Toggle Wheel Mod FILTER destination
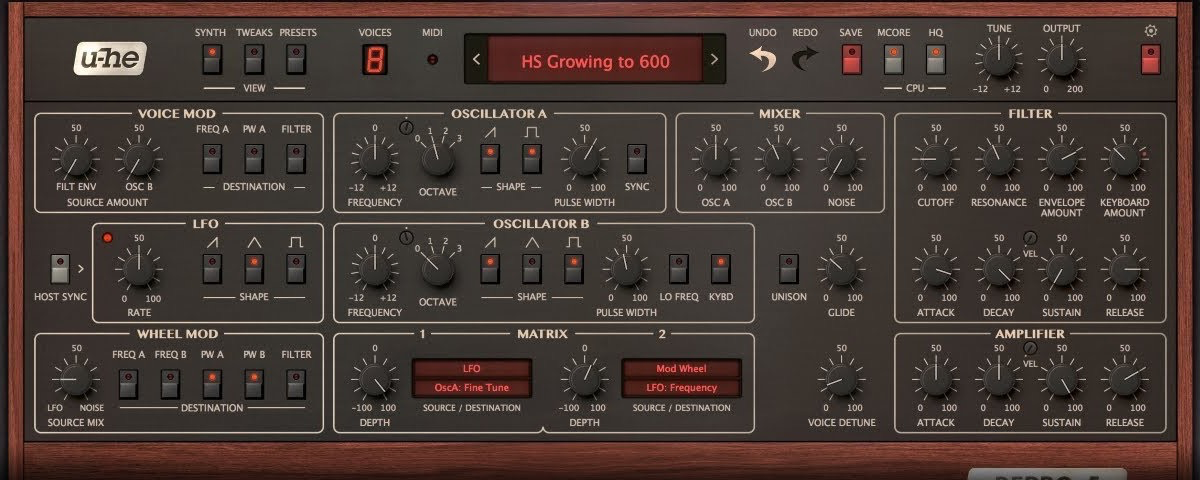 pos(295,382)
